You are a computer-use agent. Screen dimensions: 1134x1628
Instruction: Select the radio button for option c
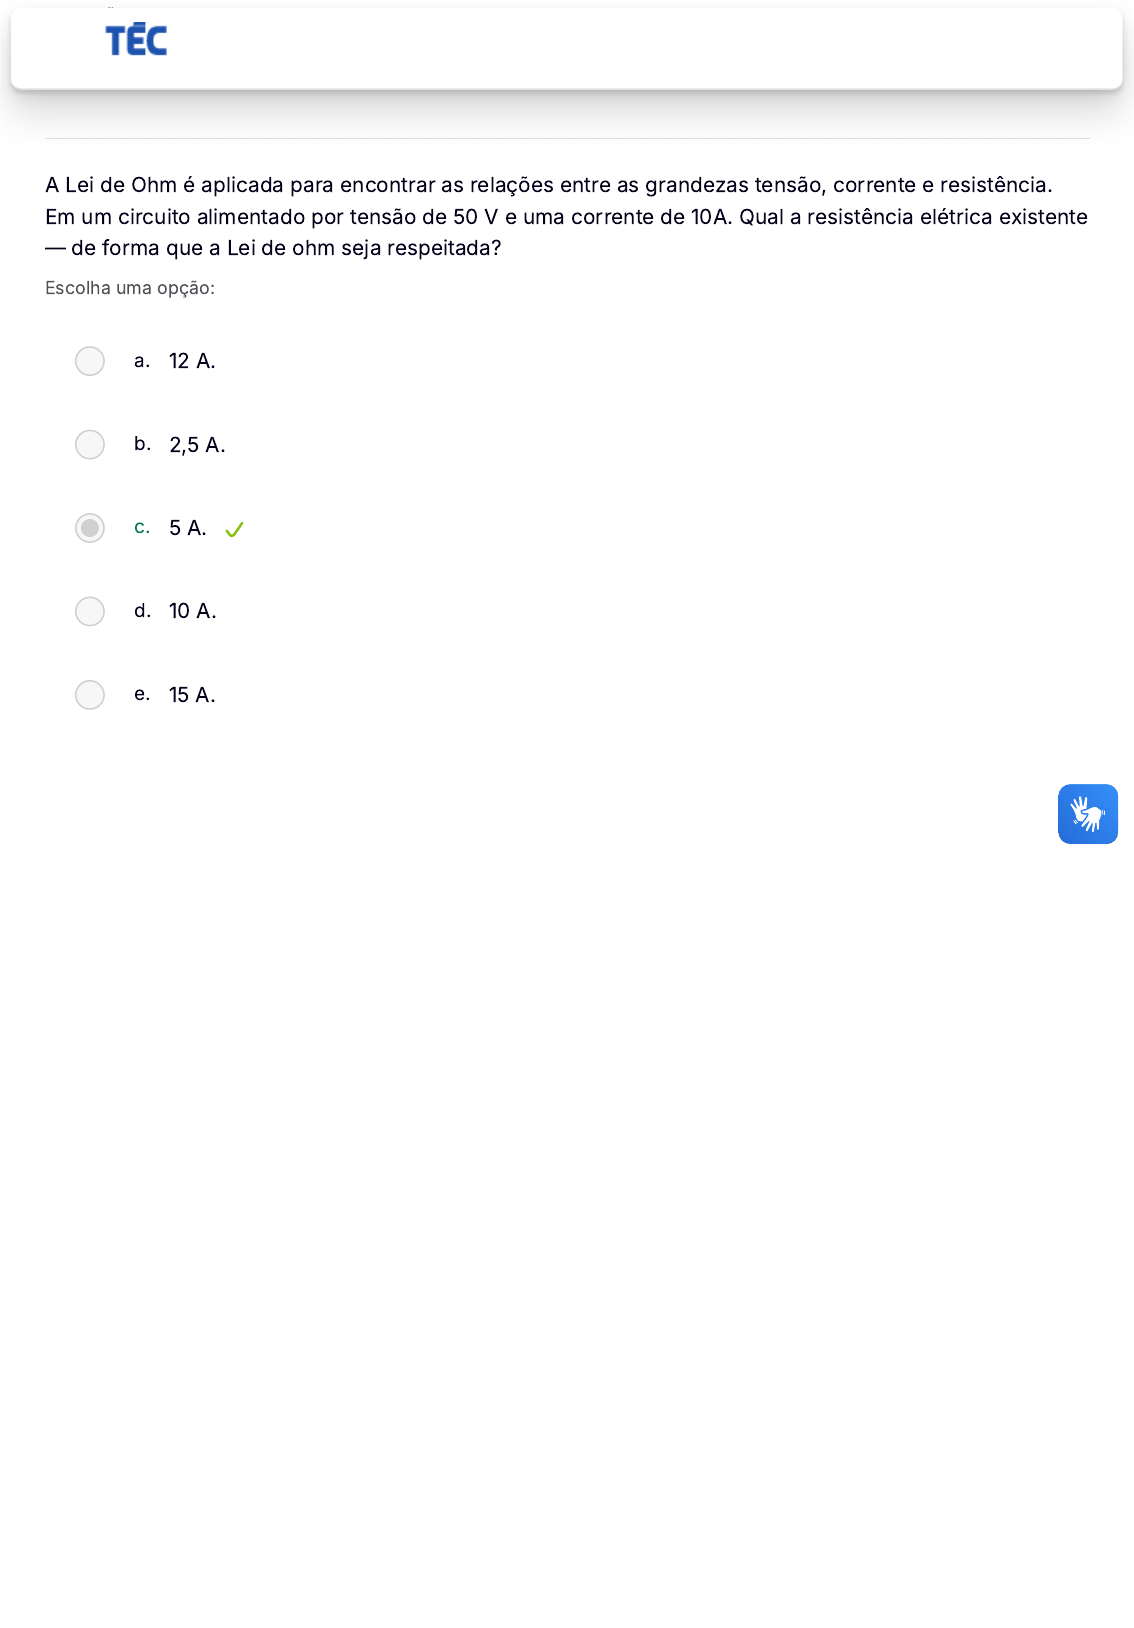[x=90, y=528]
